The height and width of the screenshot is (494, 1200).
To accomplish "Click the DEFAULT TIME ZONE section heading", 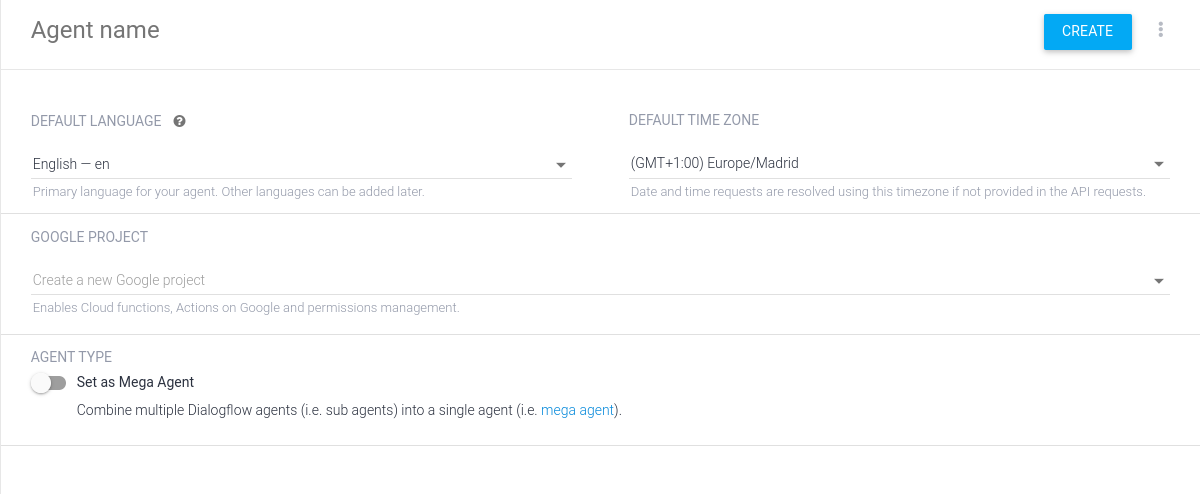I will pos(693,120).
